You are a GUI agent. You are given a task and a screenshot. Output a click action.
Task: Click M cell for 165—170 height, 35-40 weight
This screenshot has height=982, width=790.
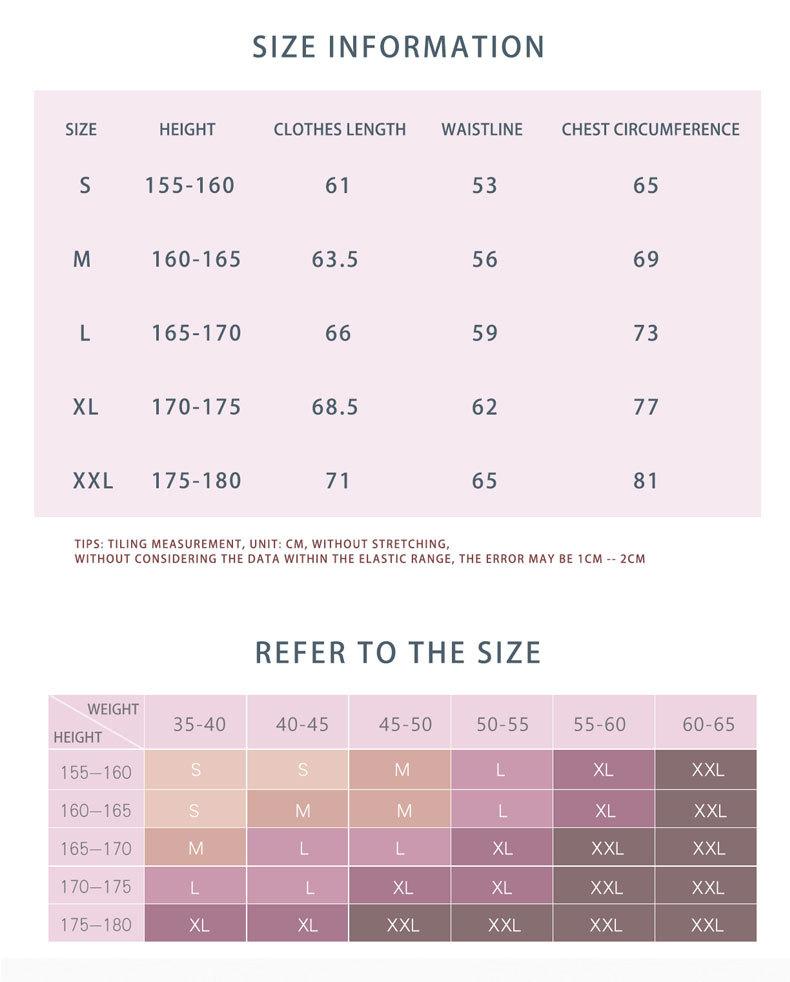coord(196,849)
